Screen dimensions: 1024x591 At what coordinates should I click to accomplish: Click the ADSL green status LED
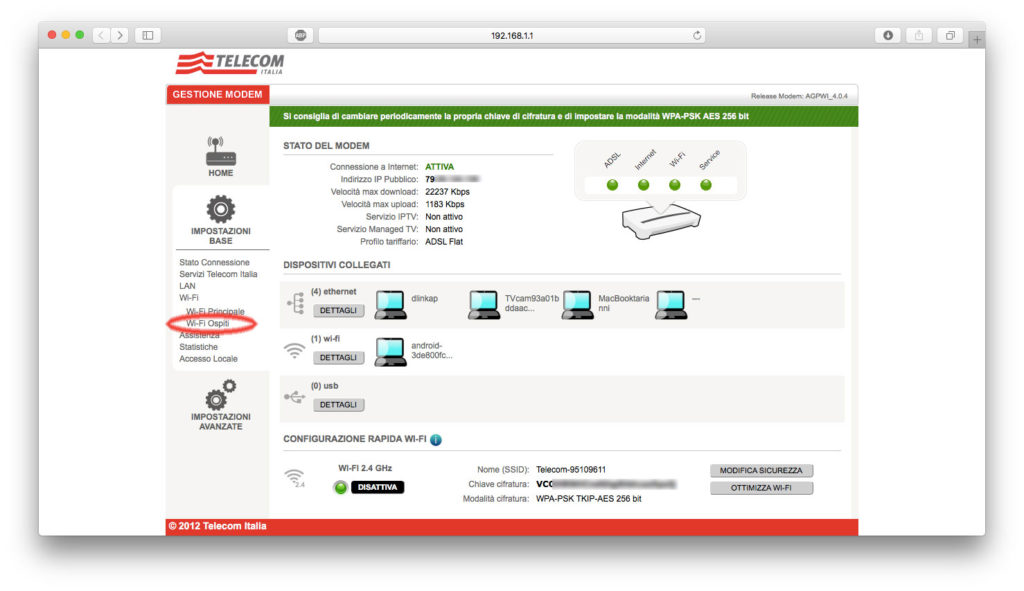(x=612, y=185)
